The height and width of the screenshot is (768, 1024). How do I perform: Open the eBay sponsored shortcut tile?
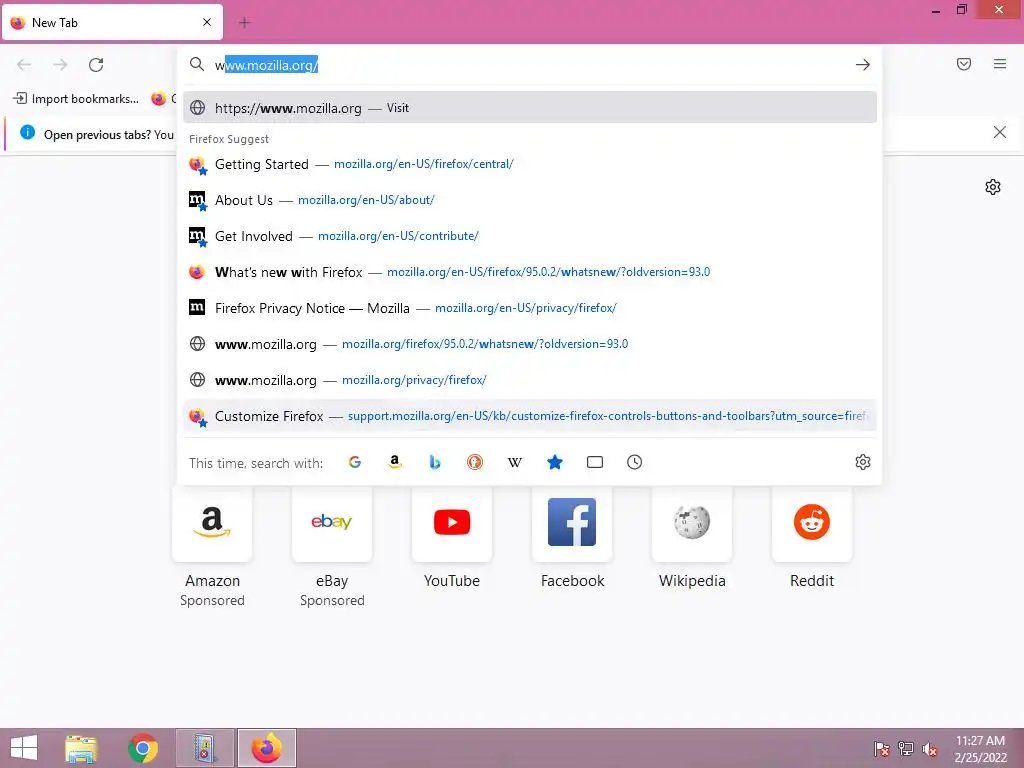click(332, 522)
